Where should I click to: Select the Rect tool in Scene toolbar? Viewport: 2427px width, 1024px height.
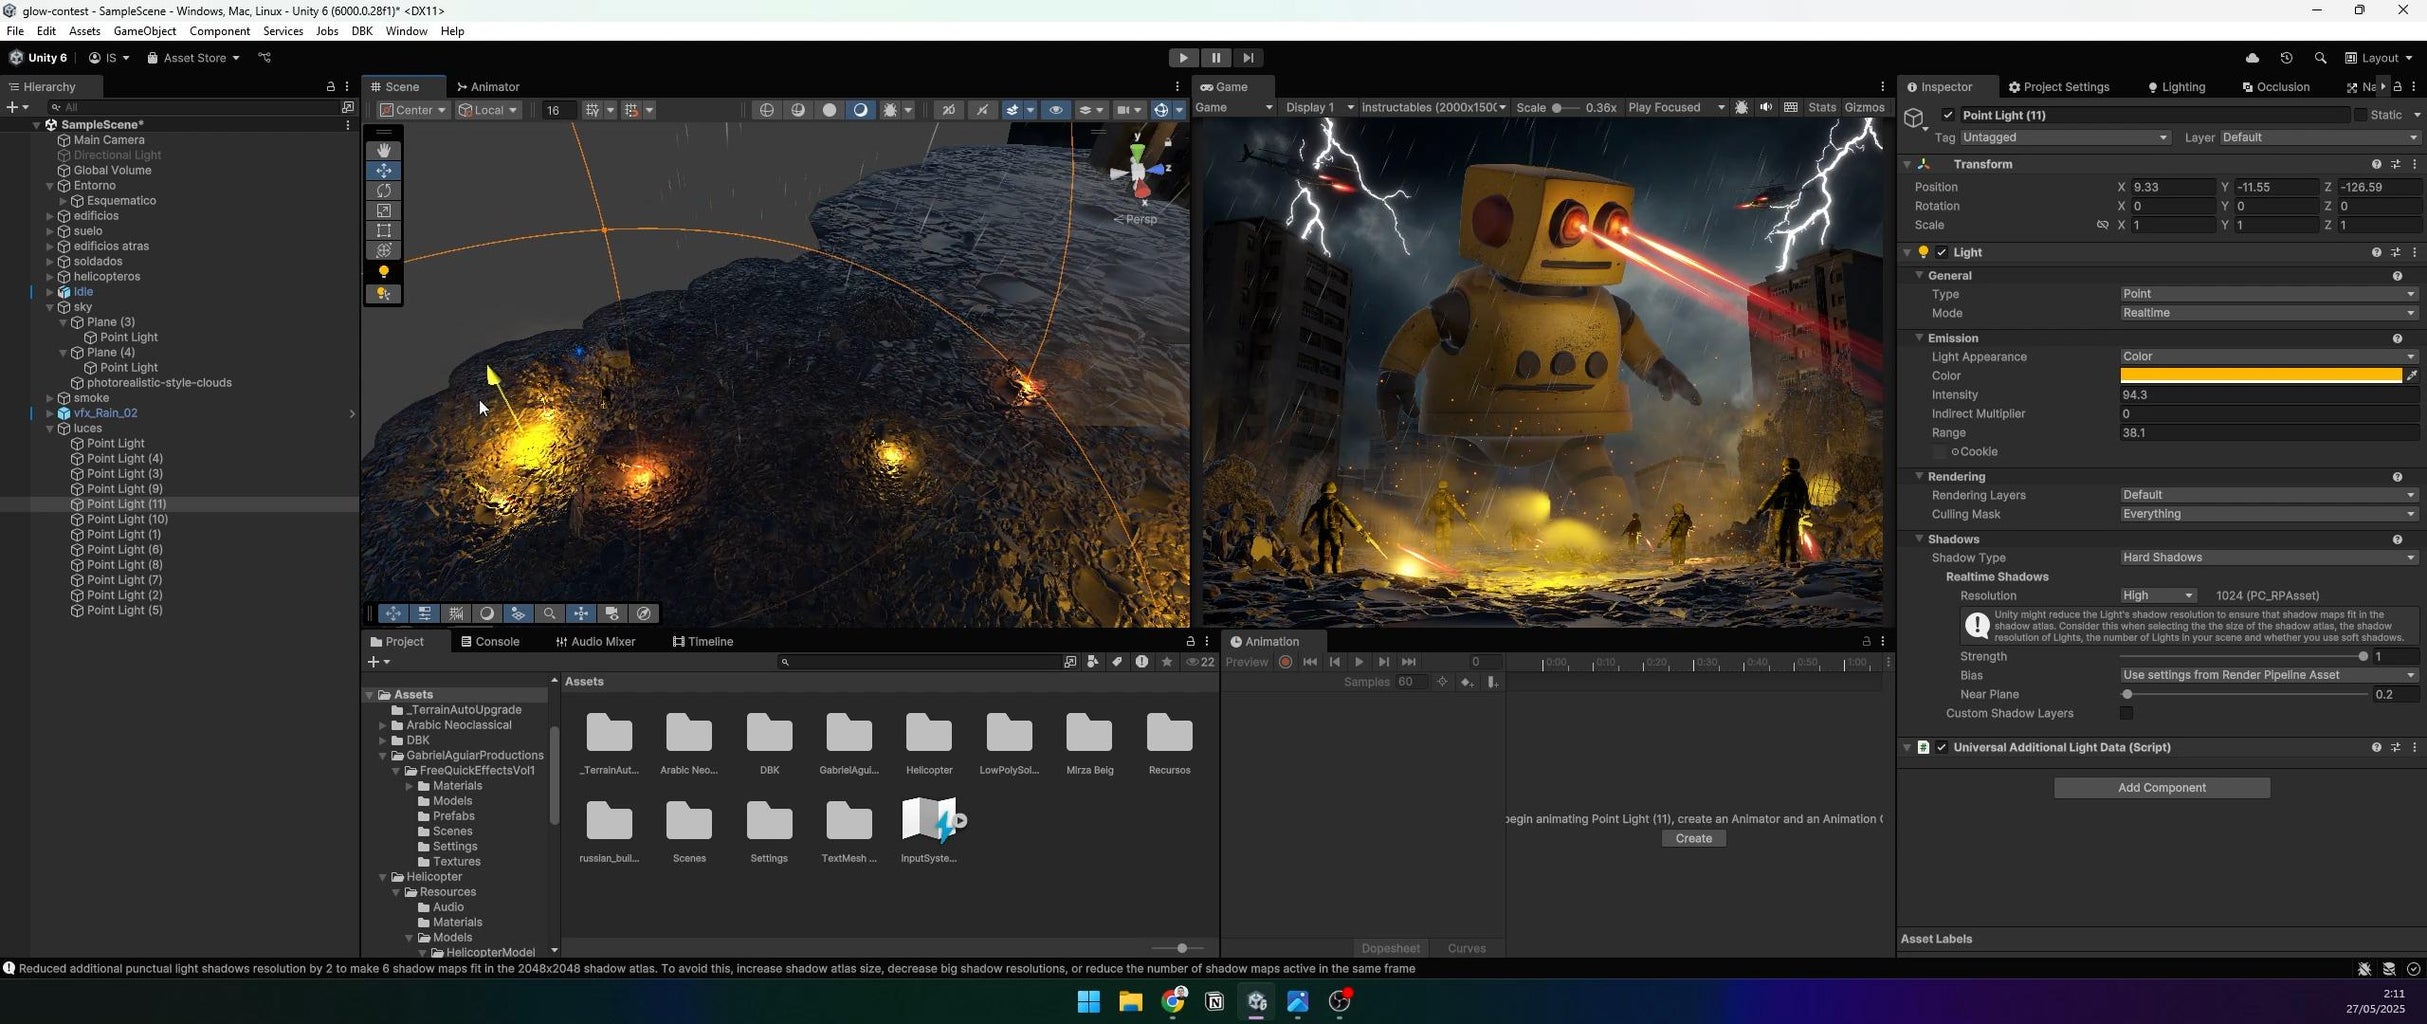(384, 230)
